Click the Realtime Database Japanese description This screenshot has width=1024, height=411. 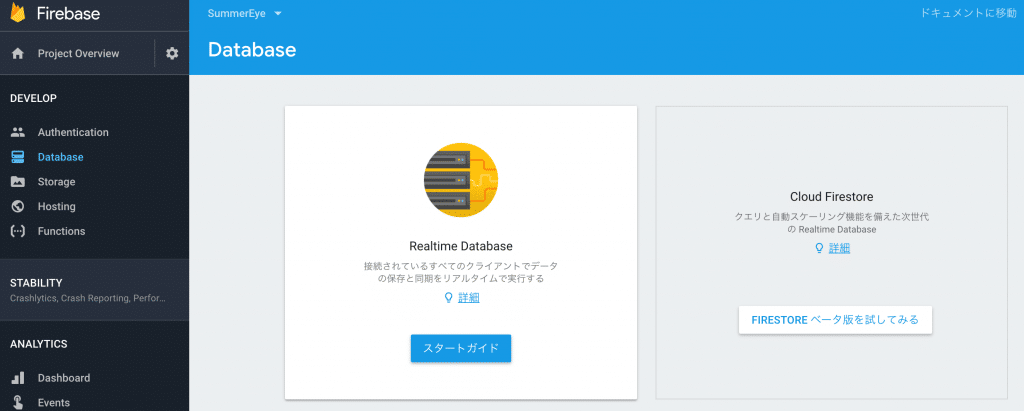(460, 272)
